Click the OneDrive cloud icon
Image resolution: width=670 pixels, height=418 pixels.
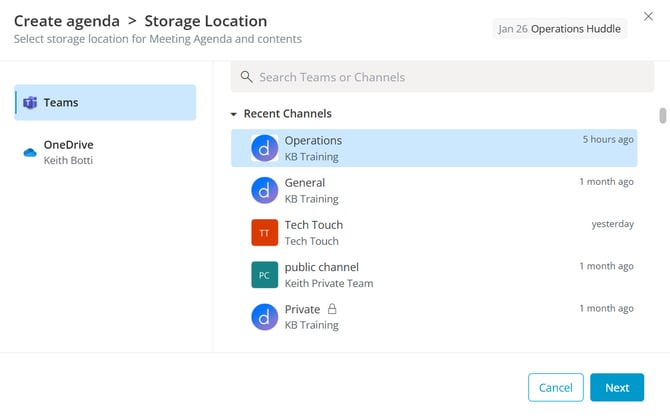30,152
